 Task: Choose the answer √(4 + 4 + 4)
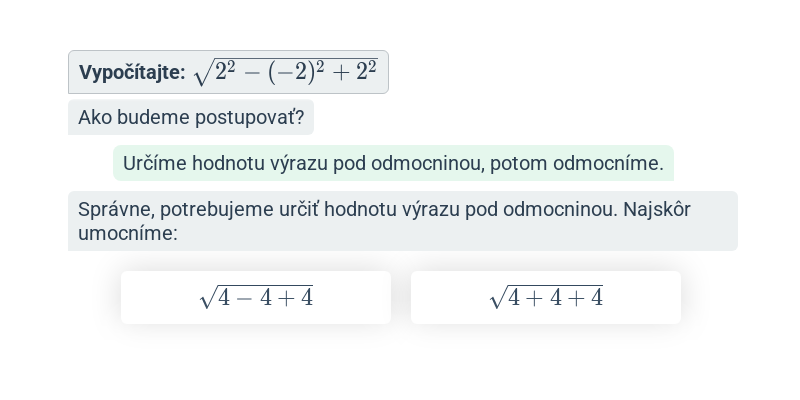(546, 297)
